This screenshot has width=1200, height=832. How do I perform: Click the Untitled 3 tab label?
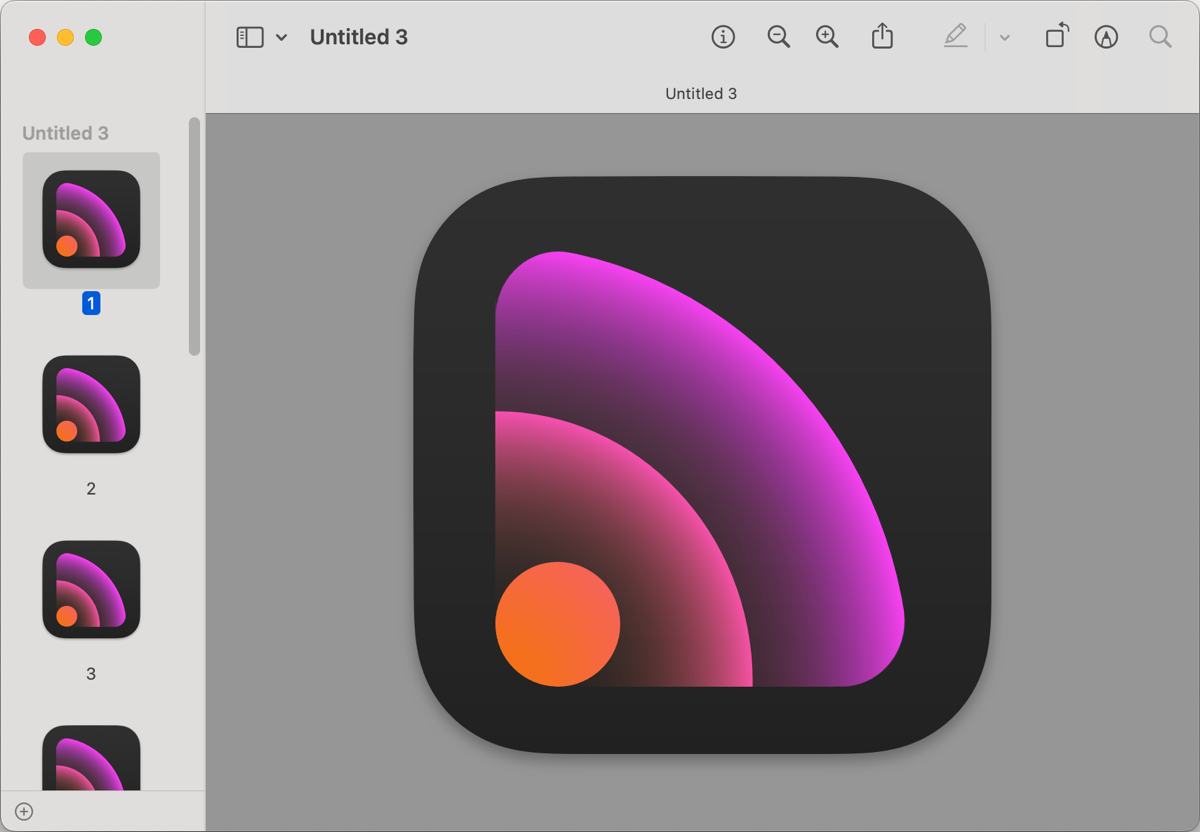[x=701, y=93]
